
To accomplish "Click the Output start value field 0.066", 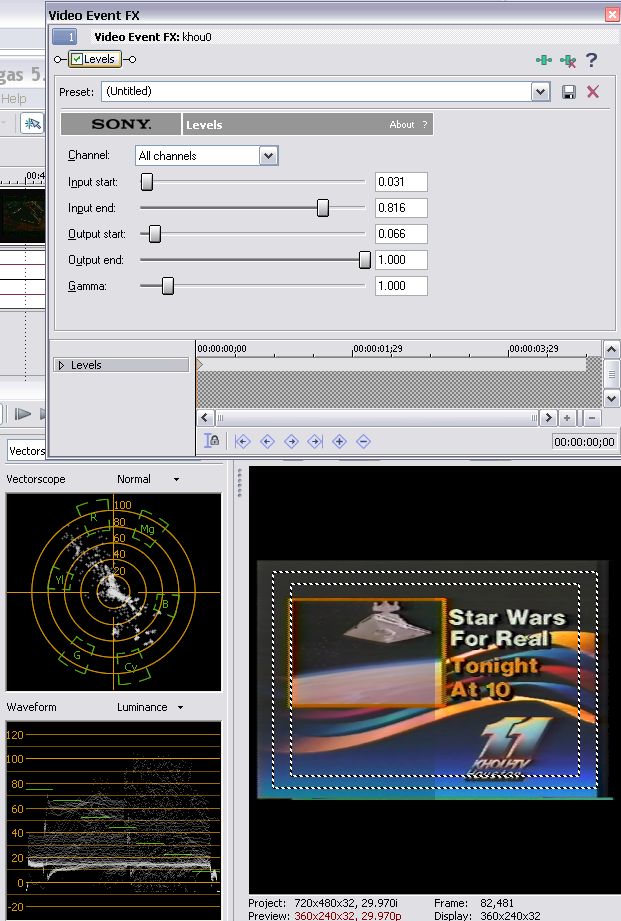I will (401, 234).
